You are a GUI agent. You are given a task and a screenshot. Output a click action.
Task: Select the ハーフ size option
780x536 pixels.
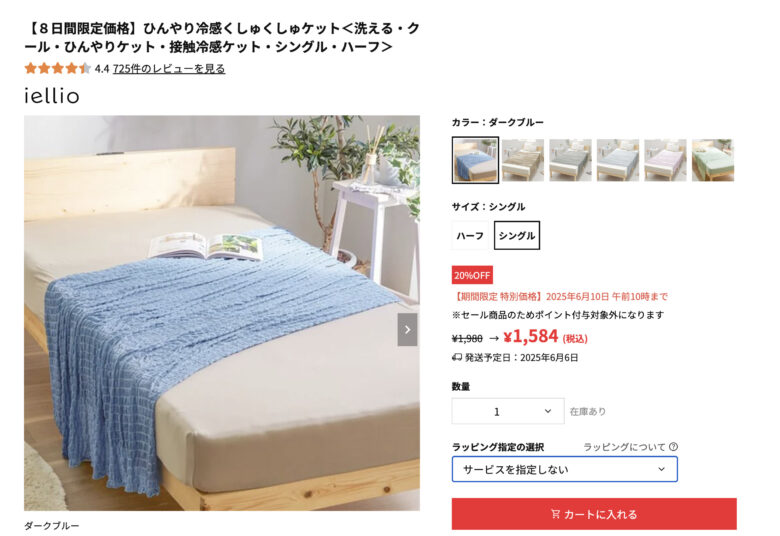pyautogui.click(x=470, y=235)
